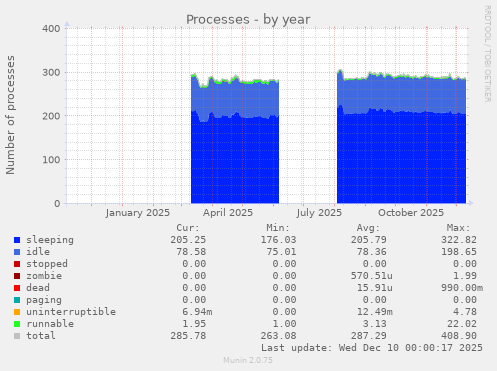The height and width of the screenshot is (371, 497).
Task: Click the 'Processes - by year' title
Action: [x=248, y=20]
